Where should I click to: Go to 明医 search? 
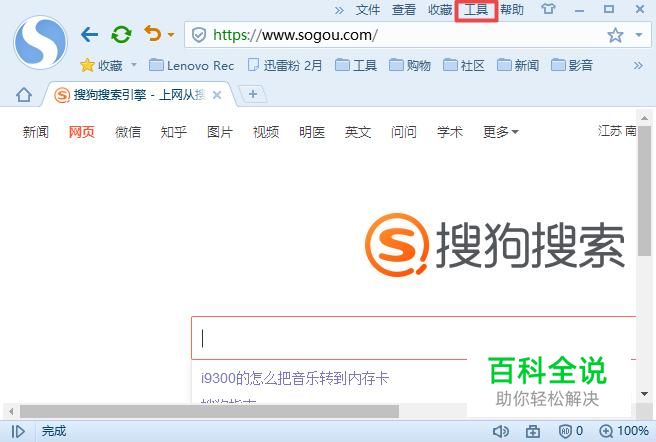pyautogui.click(x=312, y=132)
